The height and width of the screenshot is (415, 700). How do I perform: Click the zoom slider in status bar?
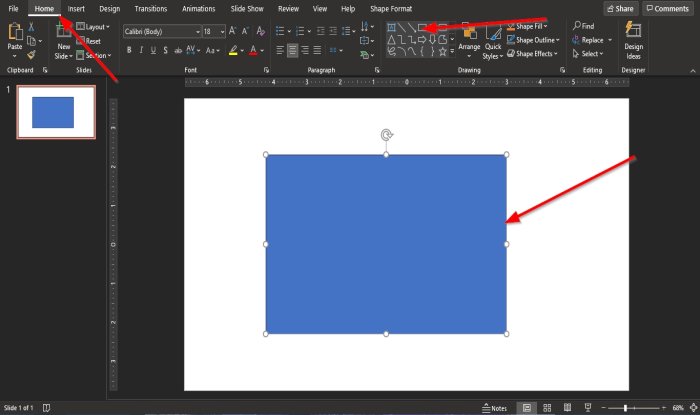625,408
